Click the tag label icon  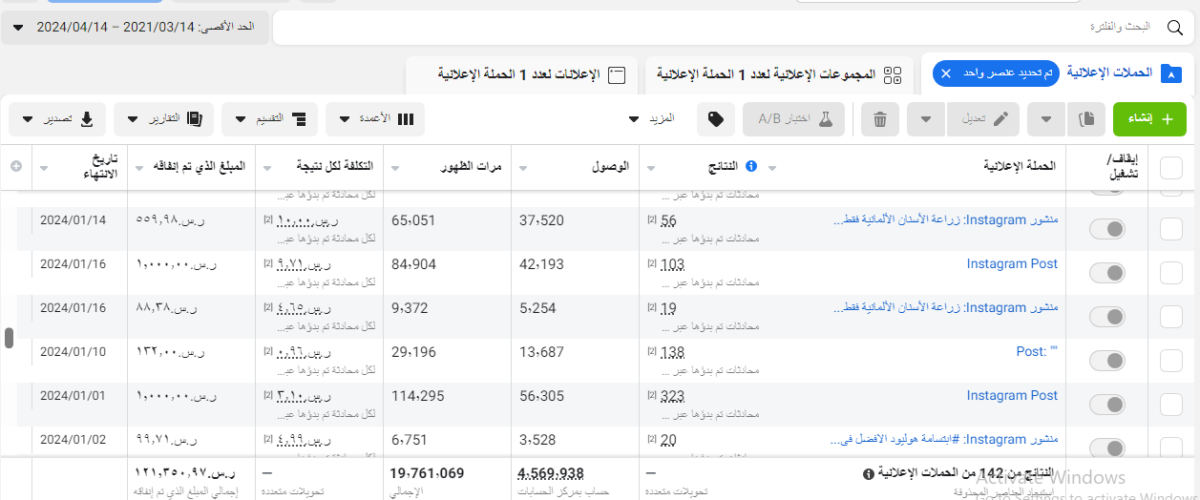coord(715,119)
